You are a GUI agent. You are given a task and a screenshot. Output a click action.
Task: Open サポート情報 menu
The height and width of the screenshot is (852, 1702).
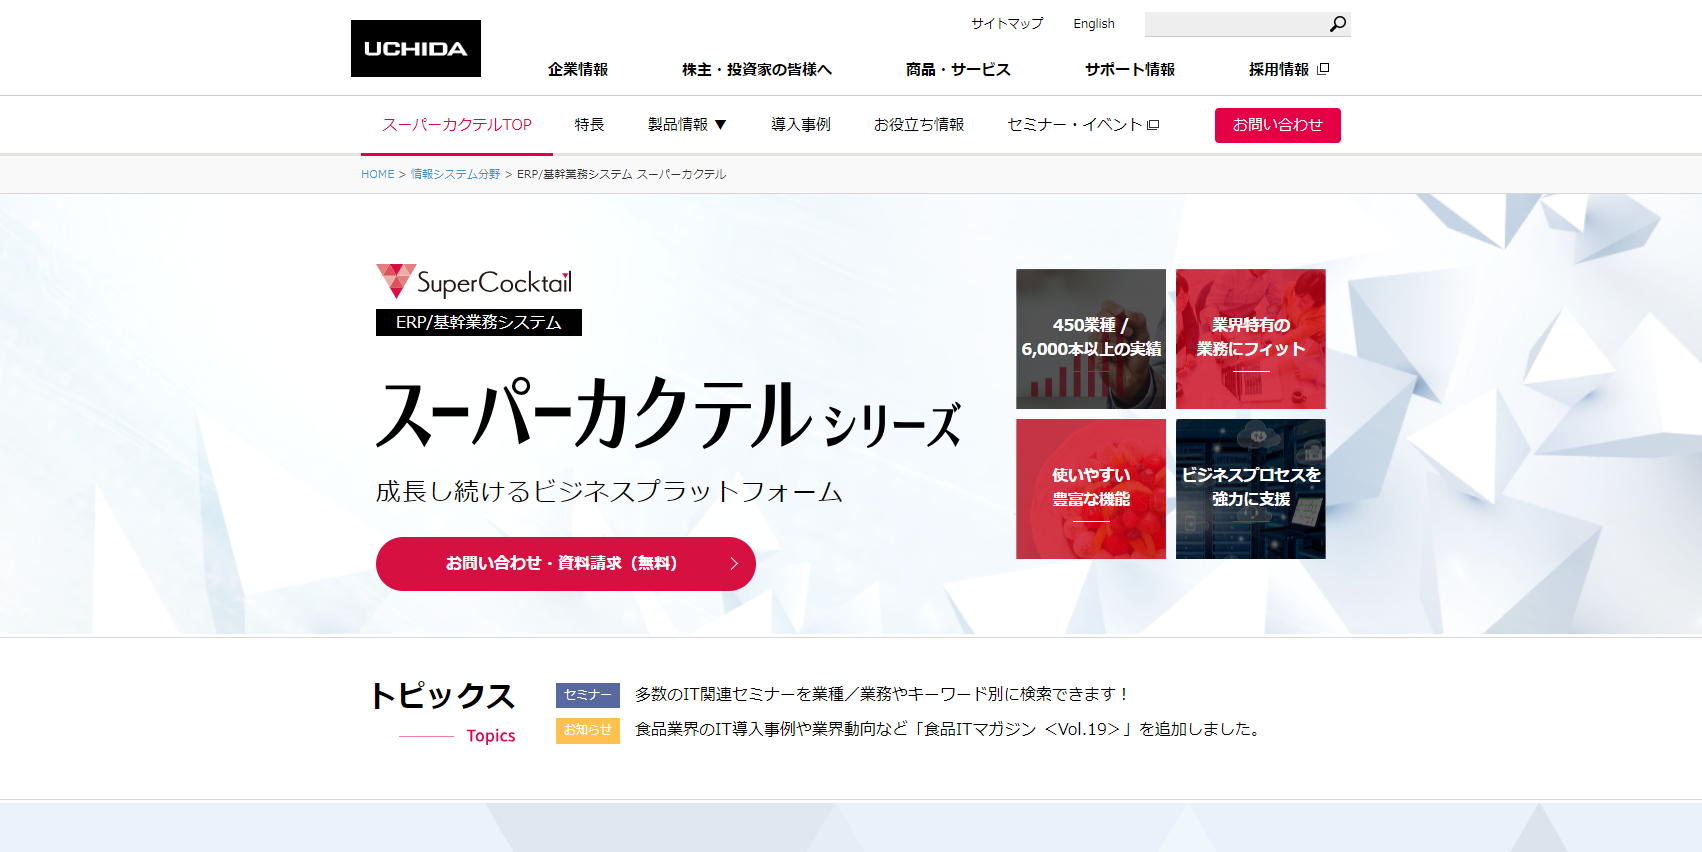(1130, 69)
